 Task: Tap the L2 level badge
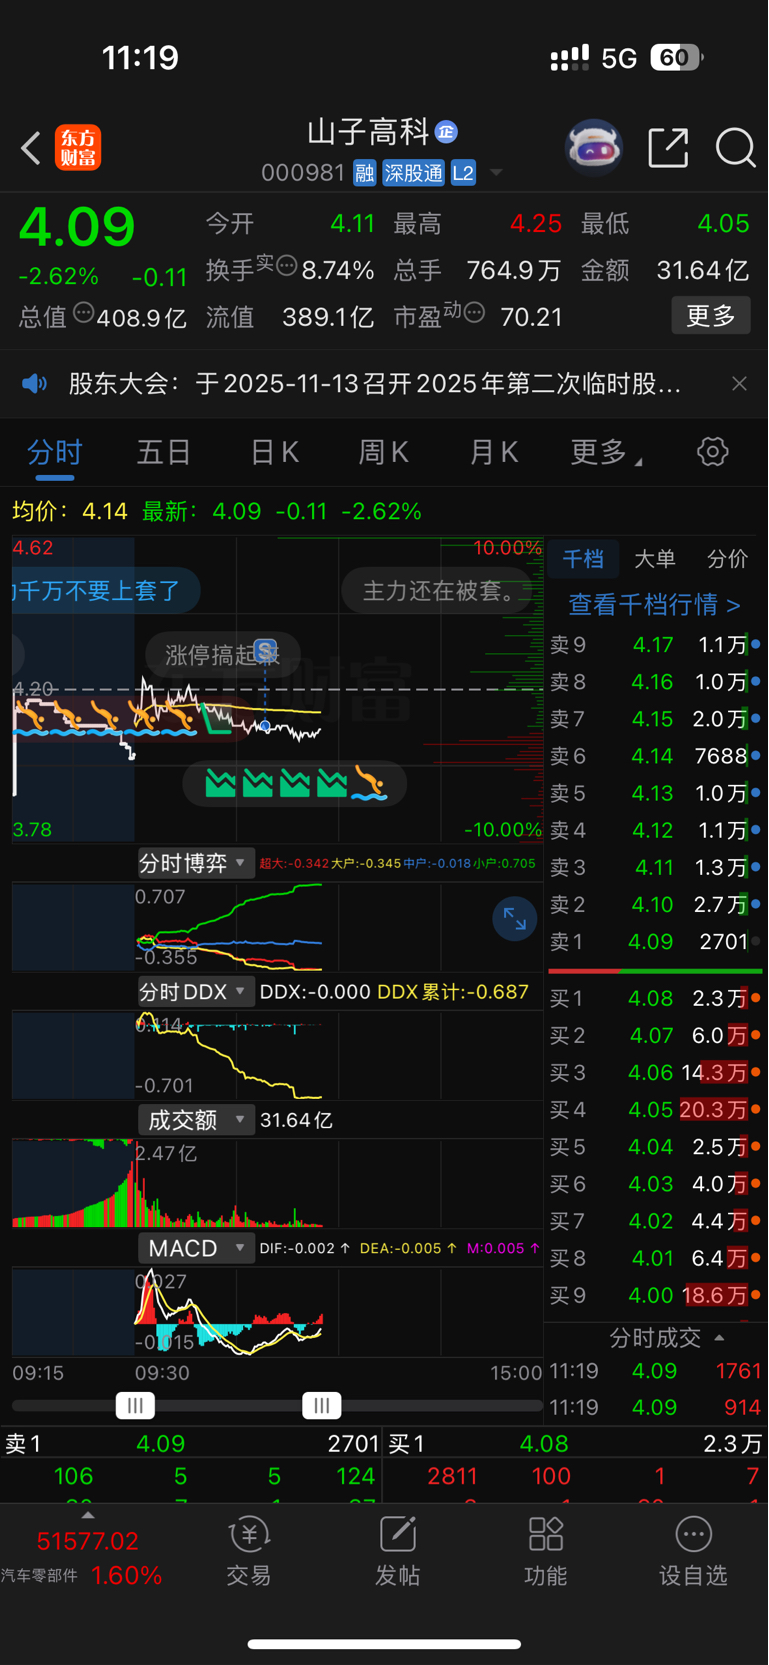pos(463,173)
